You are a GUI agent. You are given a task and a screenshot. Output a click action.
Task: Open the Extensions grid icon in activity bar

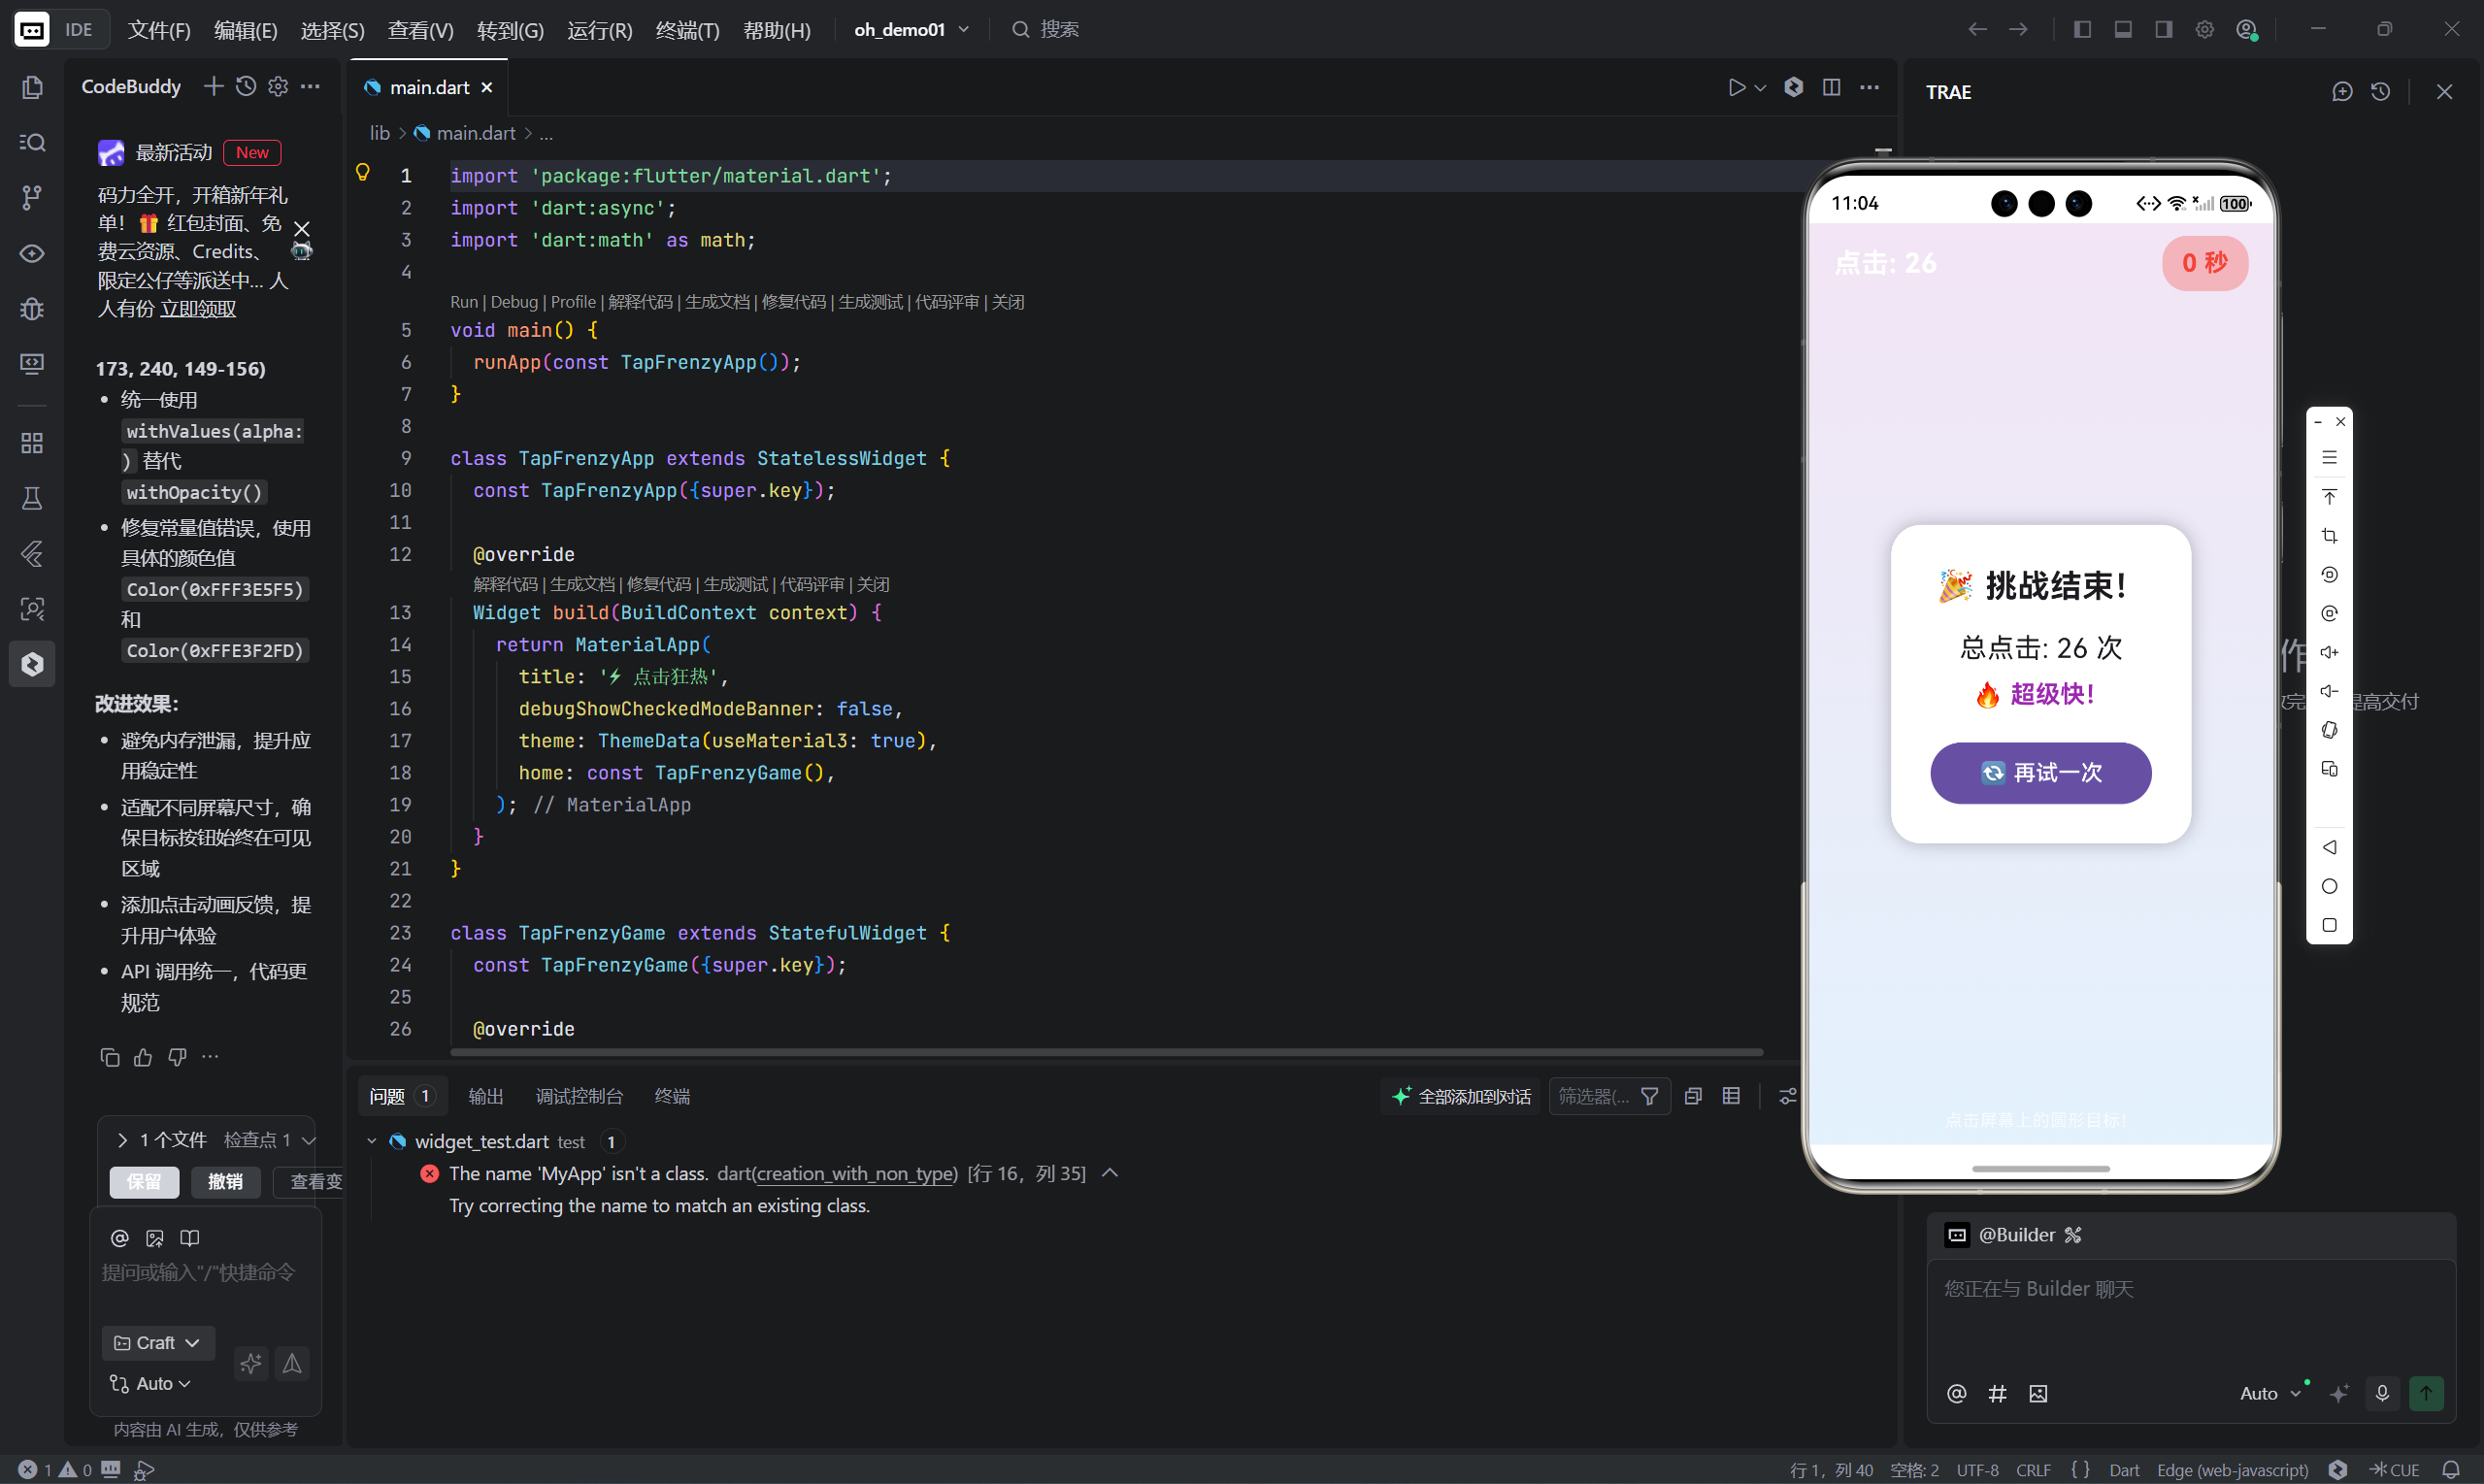point(32,443)
